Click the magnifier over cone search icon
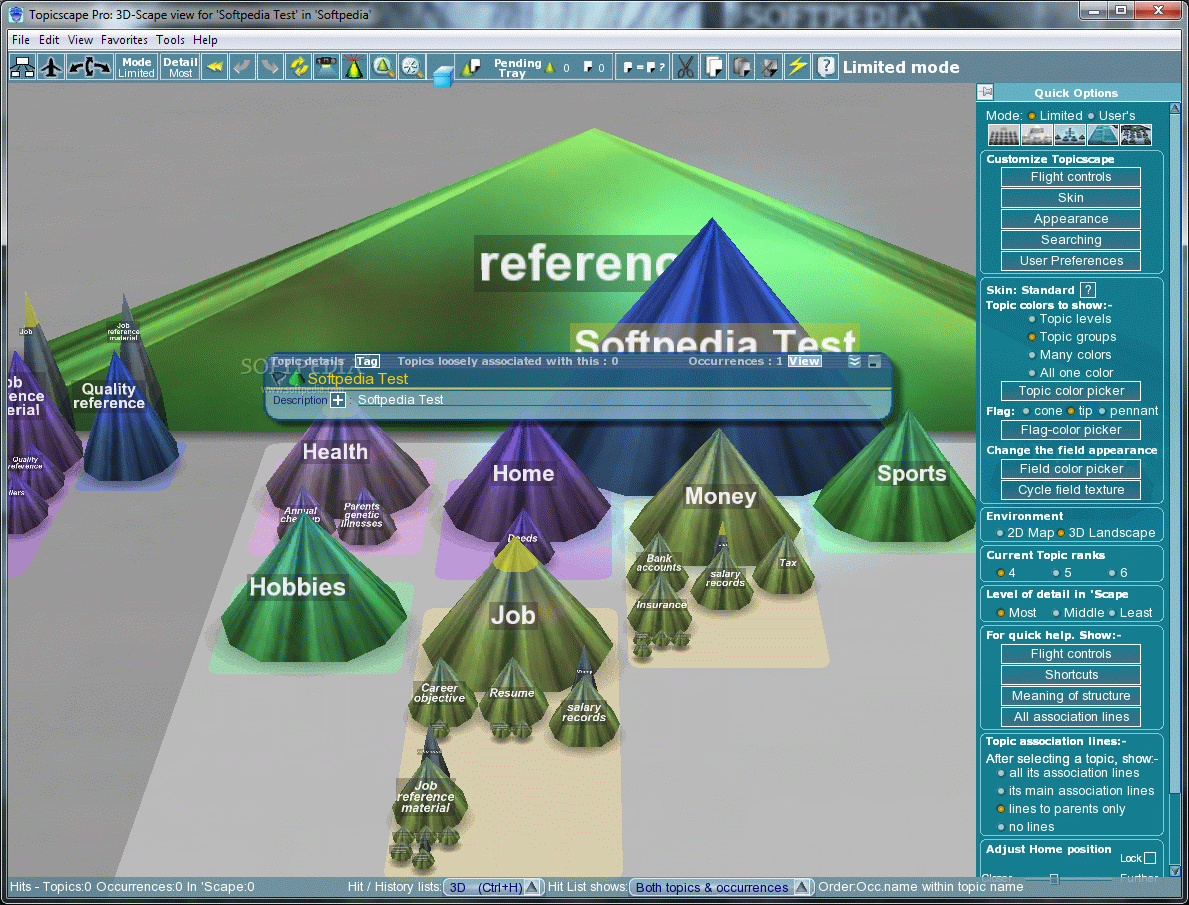This screenshot has height=905, width=1189. [x=382, y=68]
